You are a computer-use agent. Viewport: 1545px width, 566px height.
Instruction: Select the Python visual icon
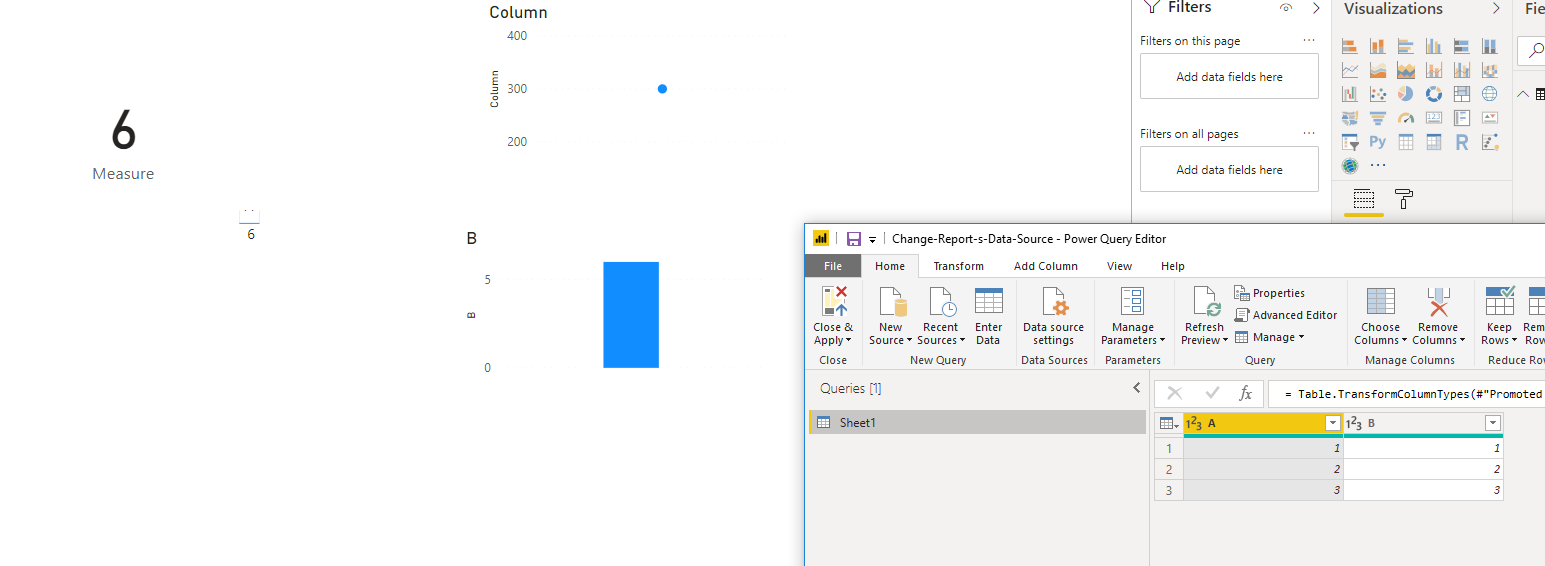click(x=1378, y=142)
